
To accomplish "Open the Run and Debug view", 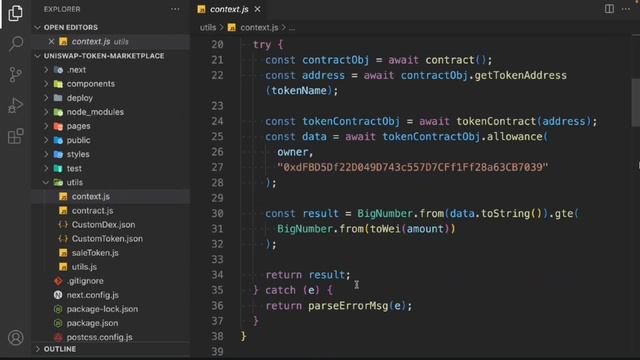I will tap(16, 105).
